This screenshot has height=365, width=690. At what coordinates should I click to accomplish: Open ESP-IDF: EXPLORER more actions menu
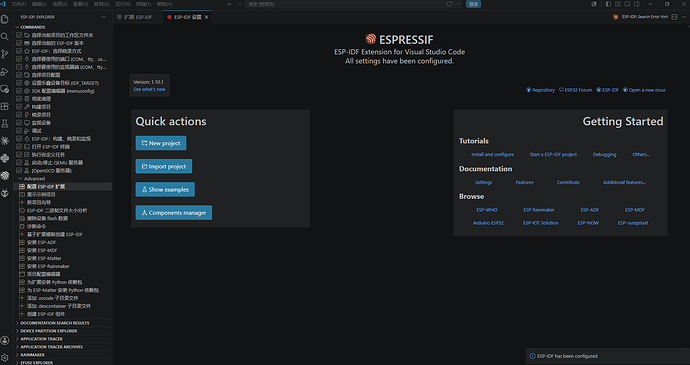coord(103,17)
